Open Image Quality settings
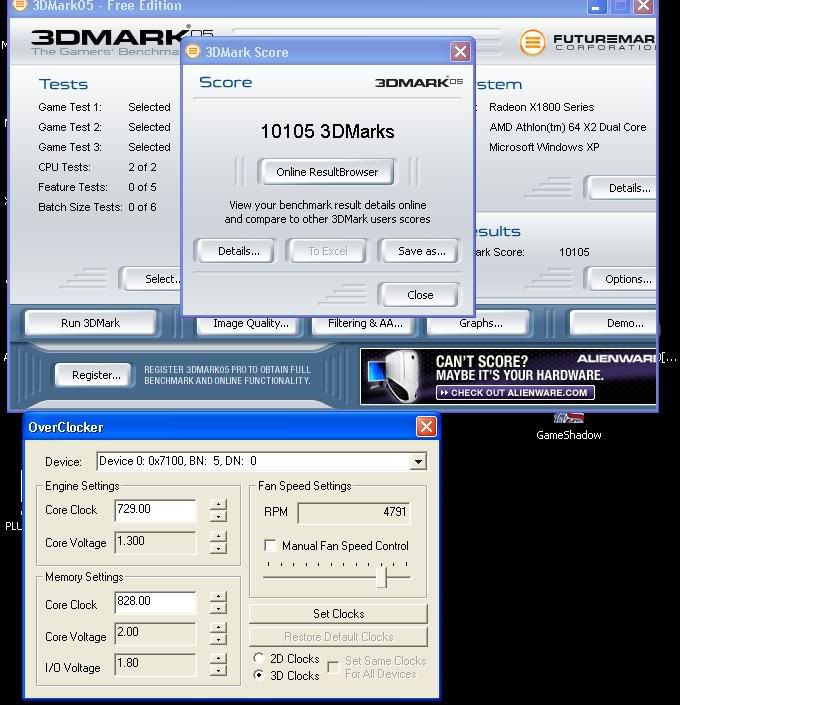 point(250,324)
